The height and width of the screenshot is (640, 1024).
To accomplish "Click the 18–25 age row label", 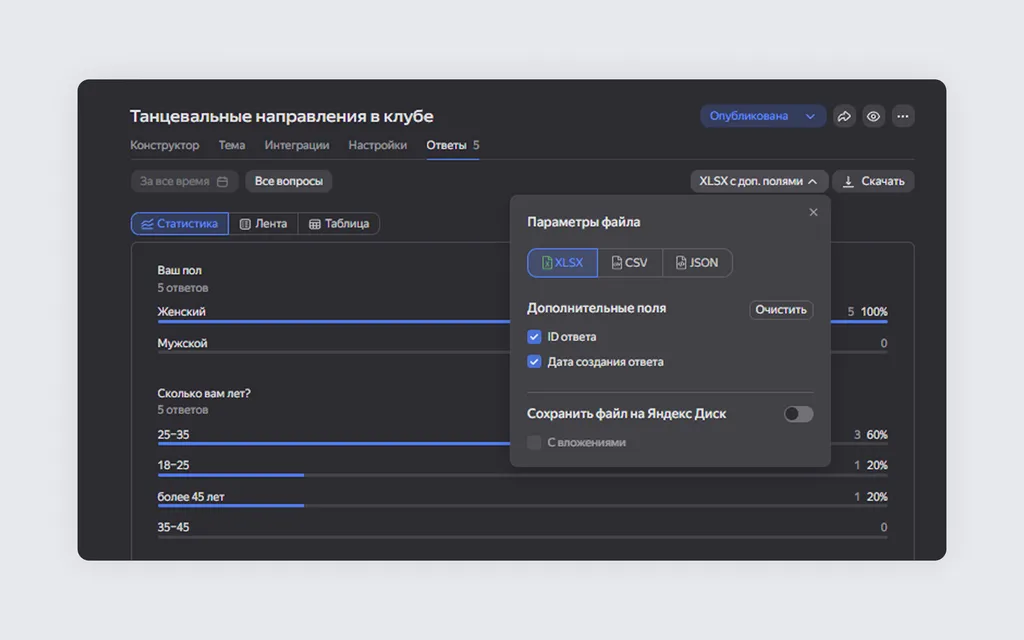I will click(x=173, y=465).
